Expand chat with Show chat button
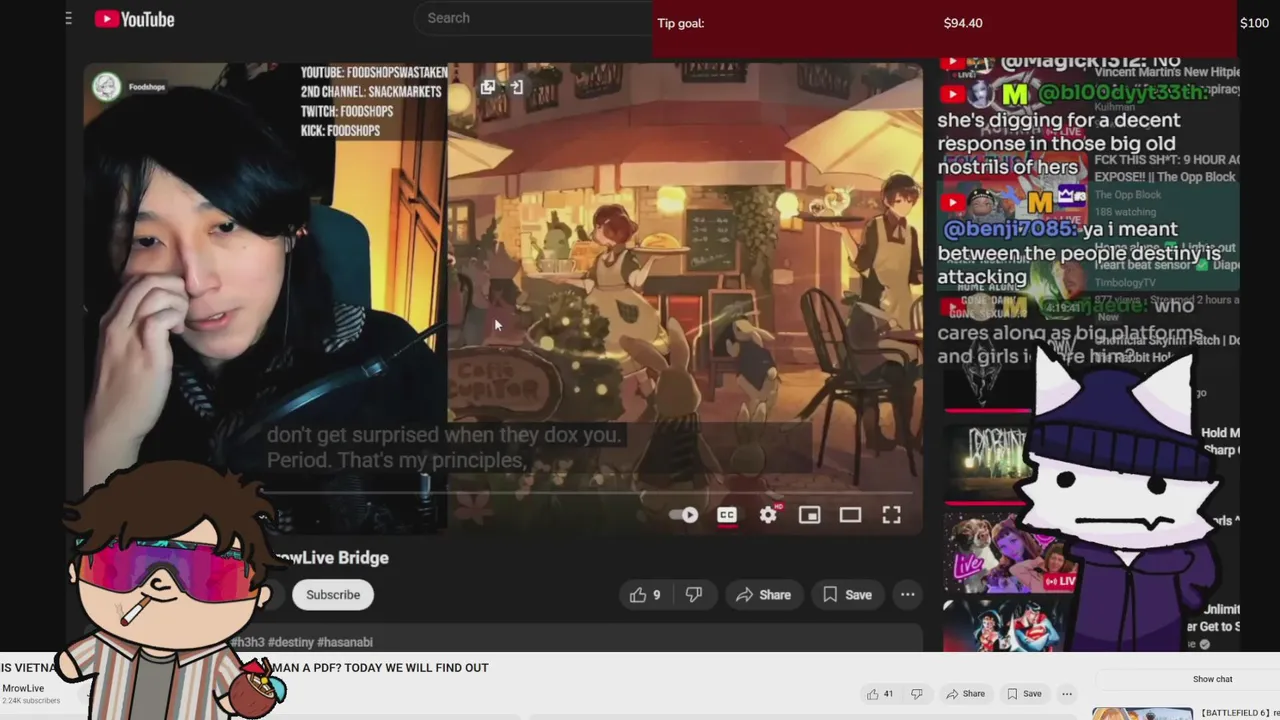1280x720 pixels. 1212,679
